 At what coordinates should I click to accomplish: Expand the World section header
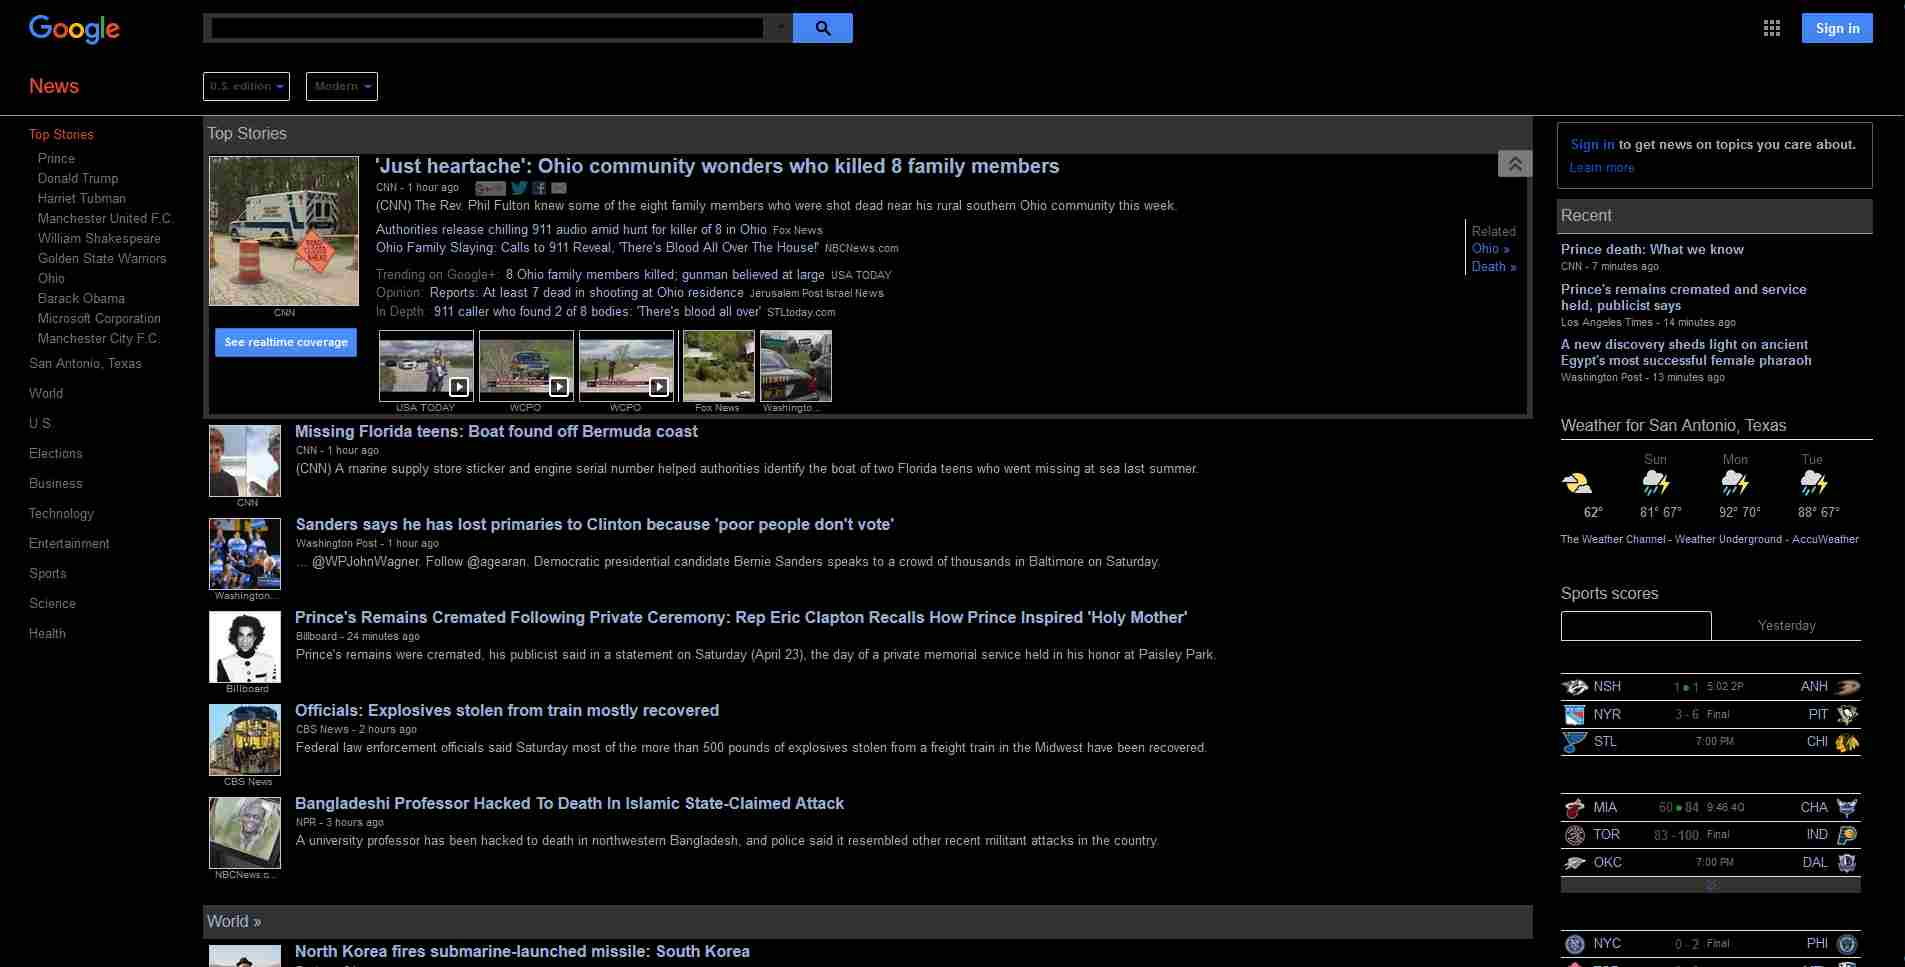click(234, 922)
